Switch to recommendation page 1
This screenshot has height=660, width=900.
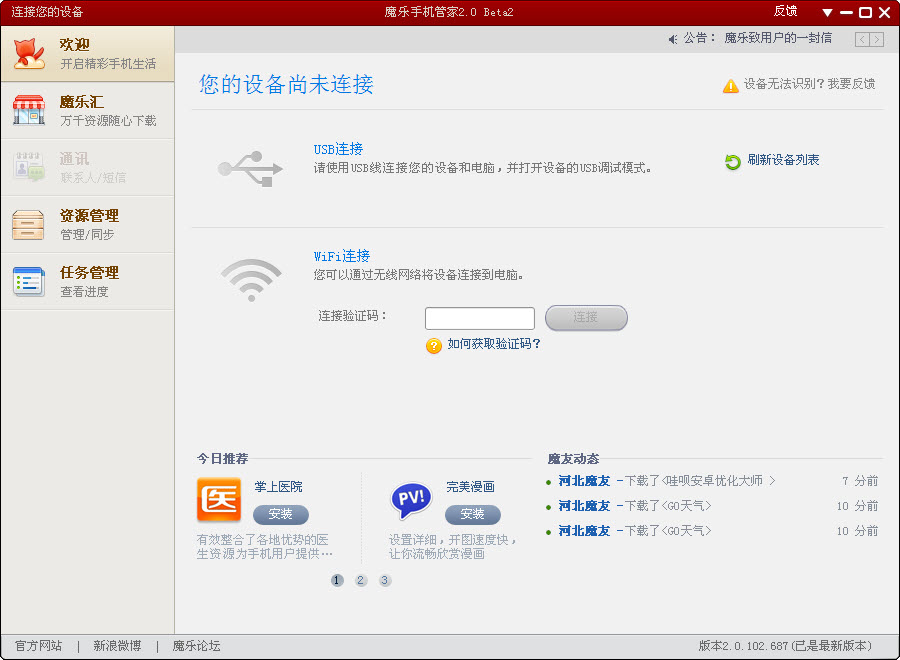pyautogui.click(x=337, y=580)
